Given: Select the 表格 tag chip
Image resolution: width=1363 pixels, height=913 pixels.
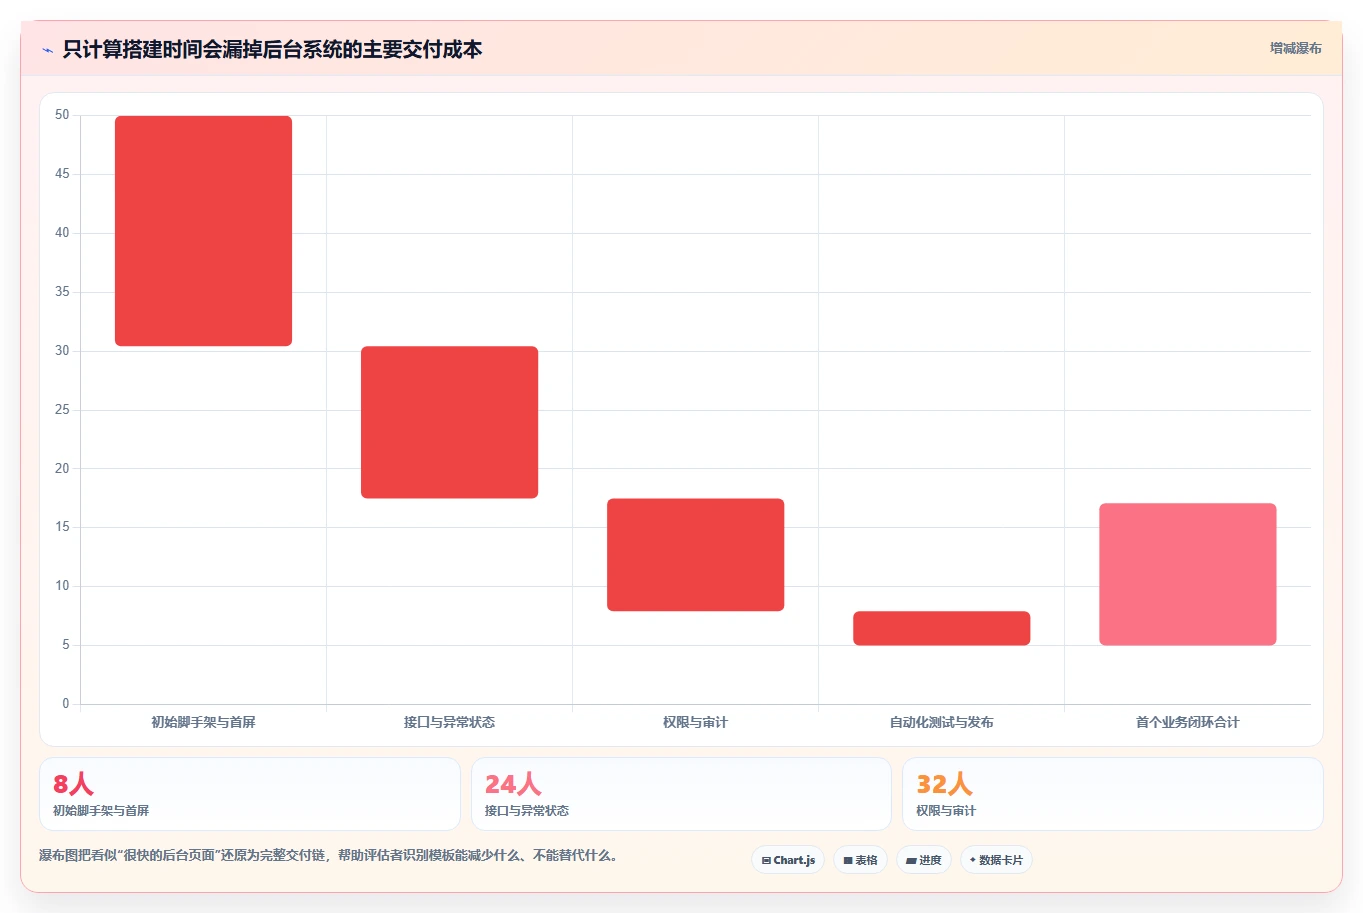Looking at the screenshot, I should pos(860,860).
